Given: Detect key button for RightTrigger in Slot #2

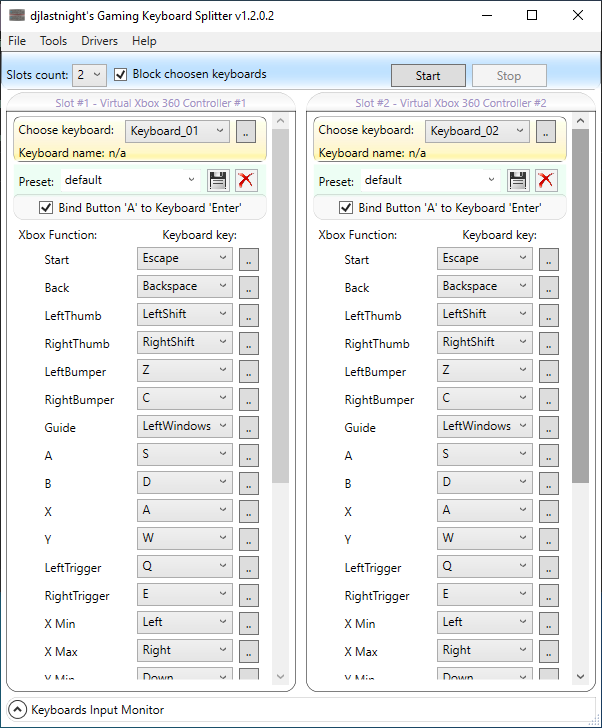Looking at the screenshot, I should pyautogui.click(x=549, y=595).
